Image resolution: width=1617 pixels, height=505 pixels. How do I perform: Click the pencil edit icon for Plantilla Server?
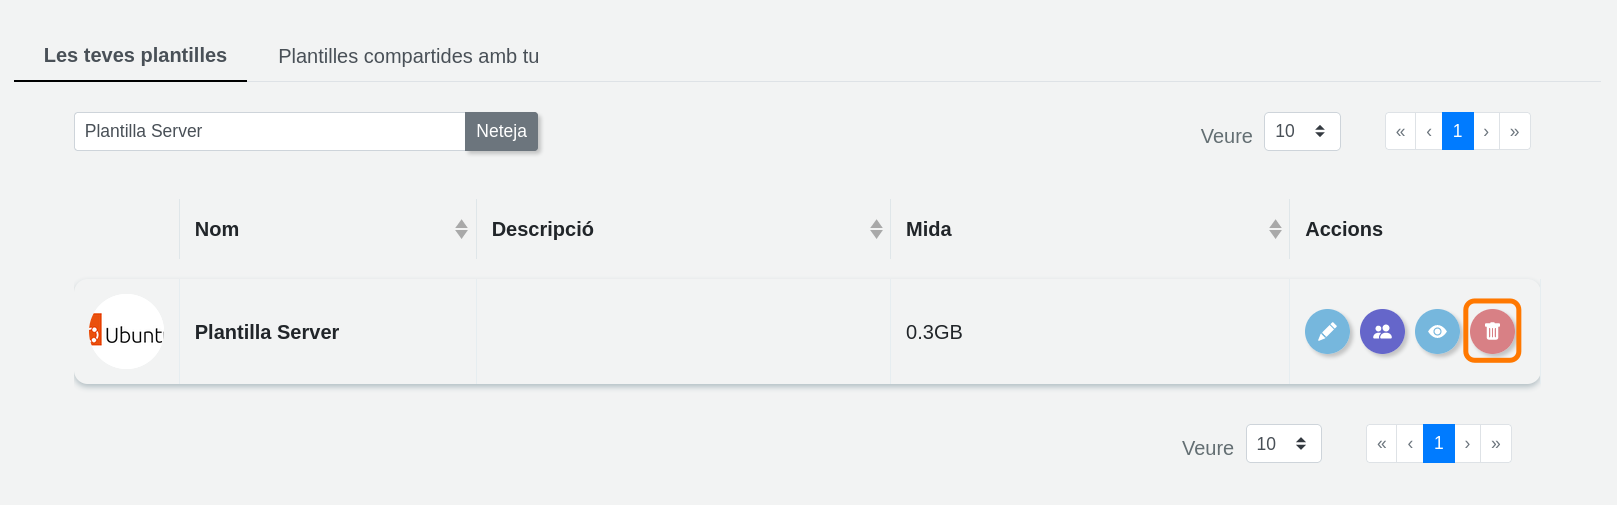pyautogui.click(x=1327, y=332)
